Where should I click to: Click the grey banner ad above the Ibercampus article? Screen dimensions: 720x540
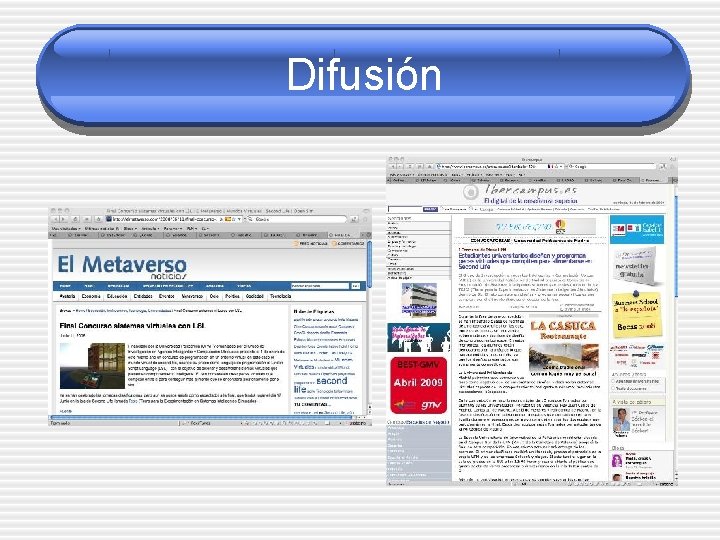coord(529,226)
